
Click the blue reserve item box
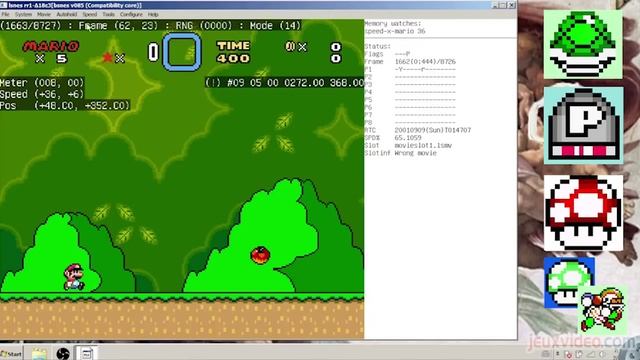click(x=182, y=52)
